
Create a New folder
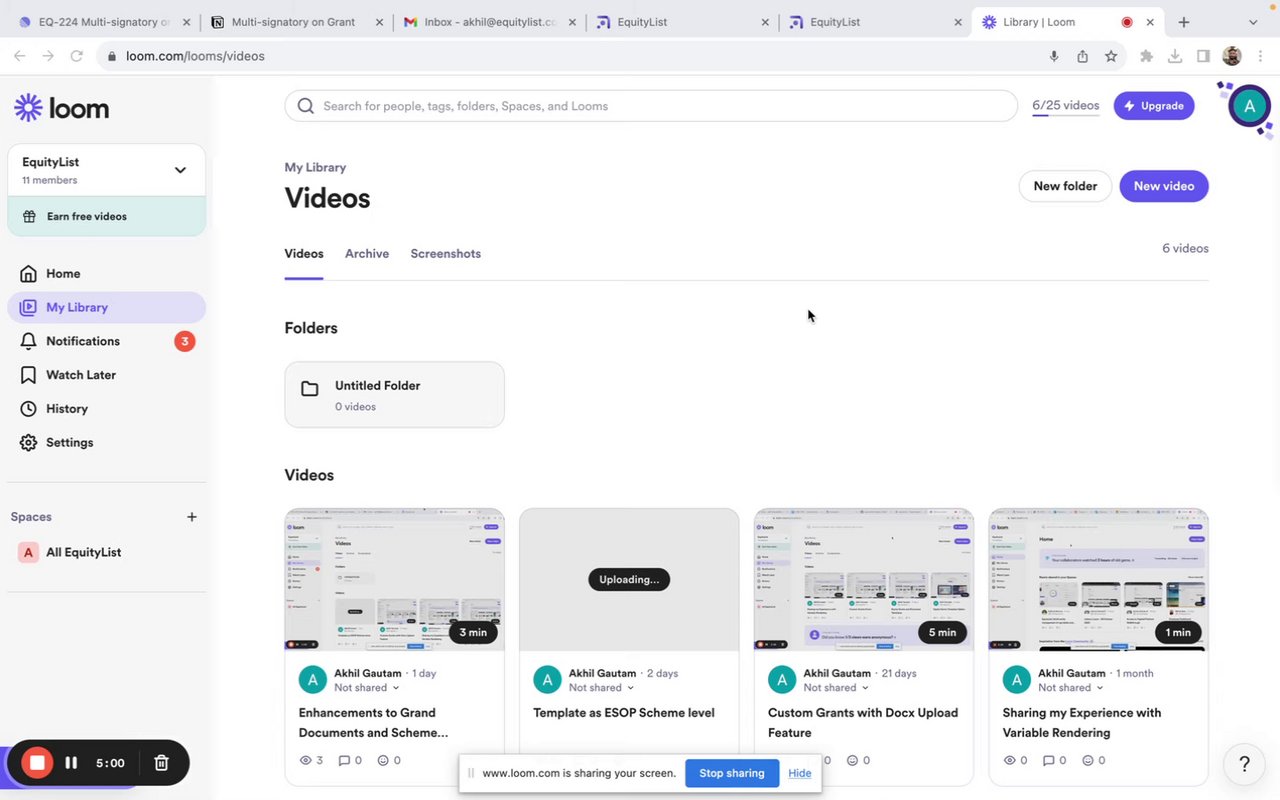pyautogui.click(x=1065, y=186)
